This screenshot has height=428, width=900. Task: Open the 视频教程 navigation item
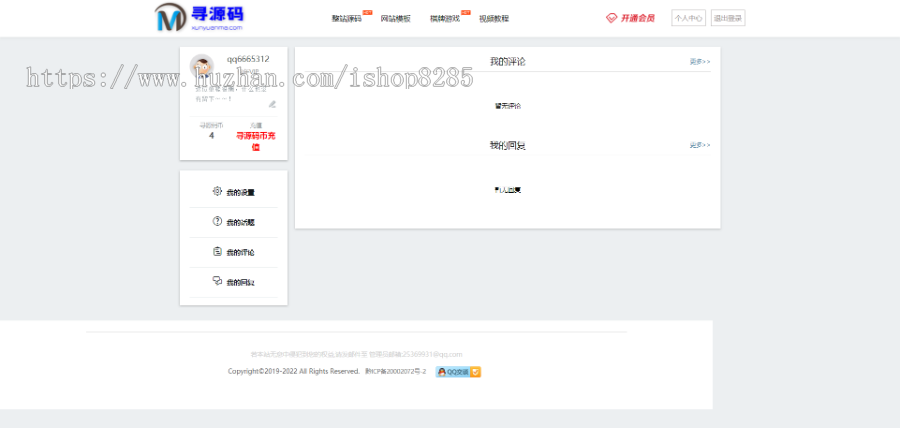493,19
